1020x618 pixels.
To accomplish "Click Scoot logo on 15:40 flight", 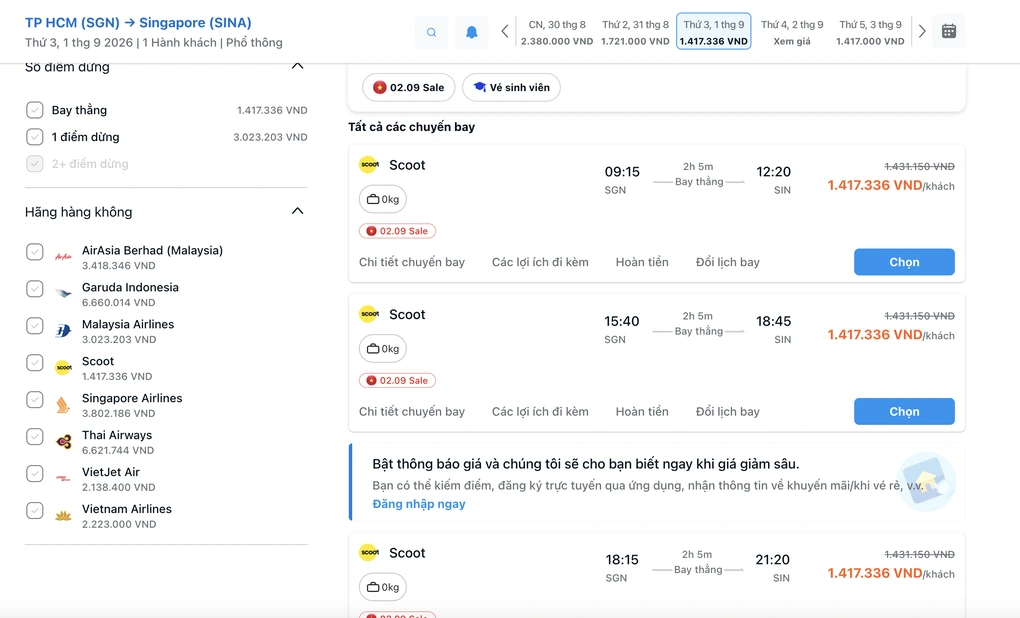I will 369,314.
